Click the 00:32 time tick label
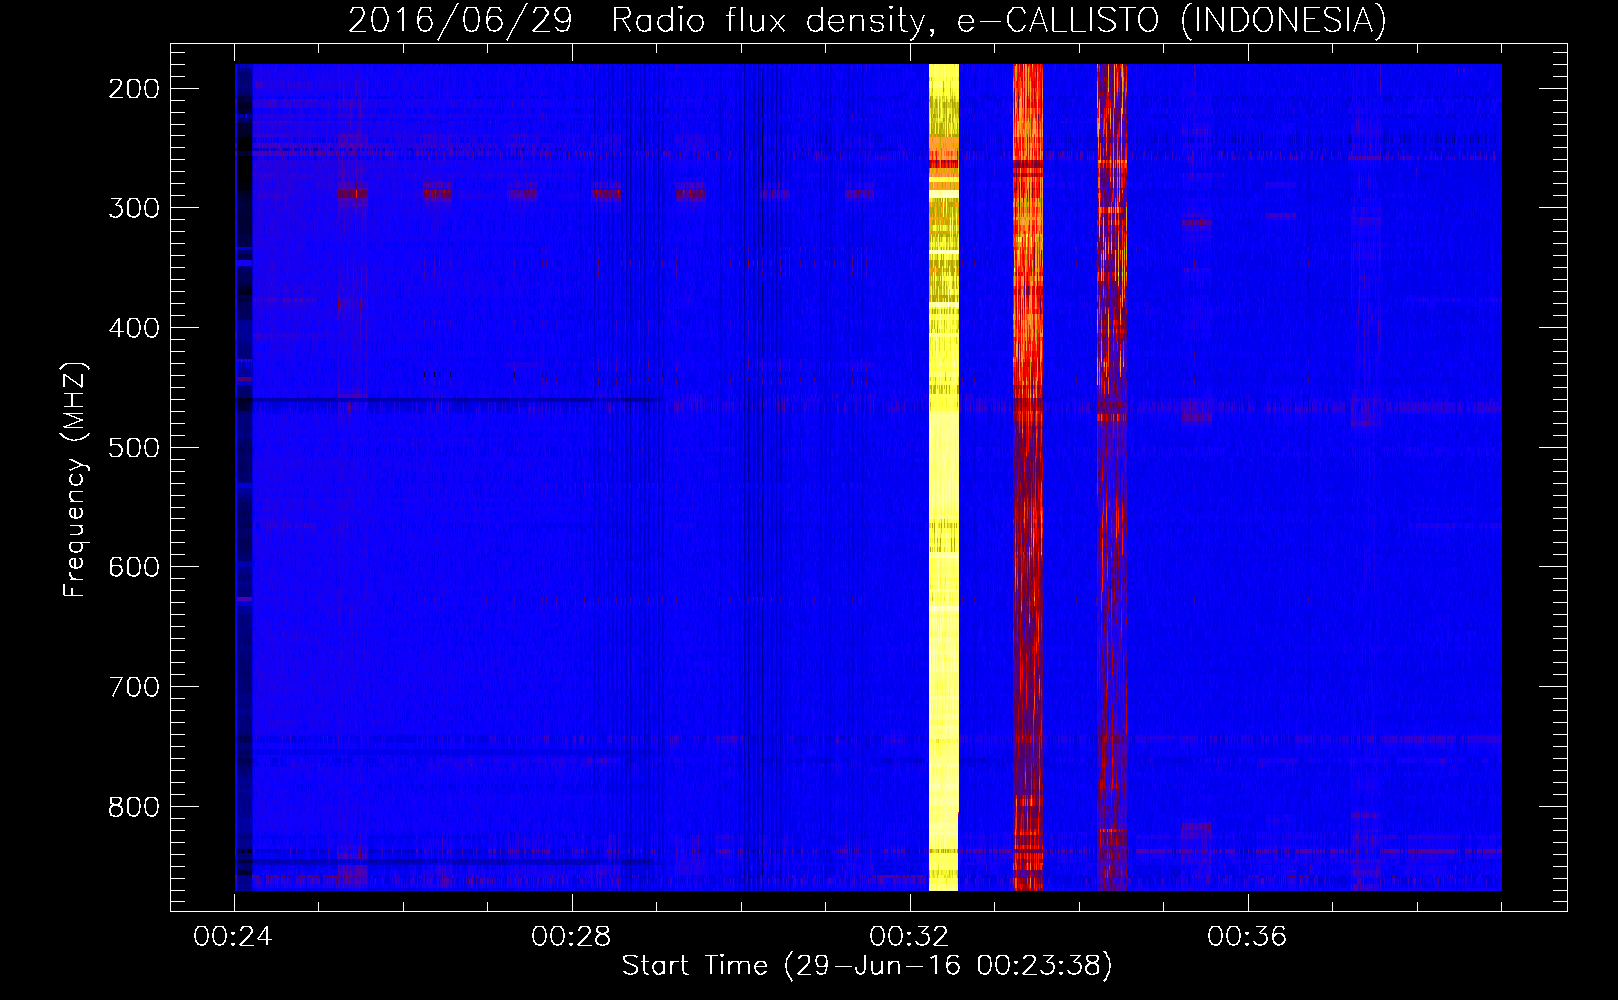Screen dimensions: 1618x1000 (x=909, y=937)
